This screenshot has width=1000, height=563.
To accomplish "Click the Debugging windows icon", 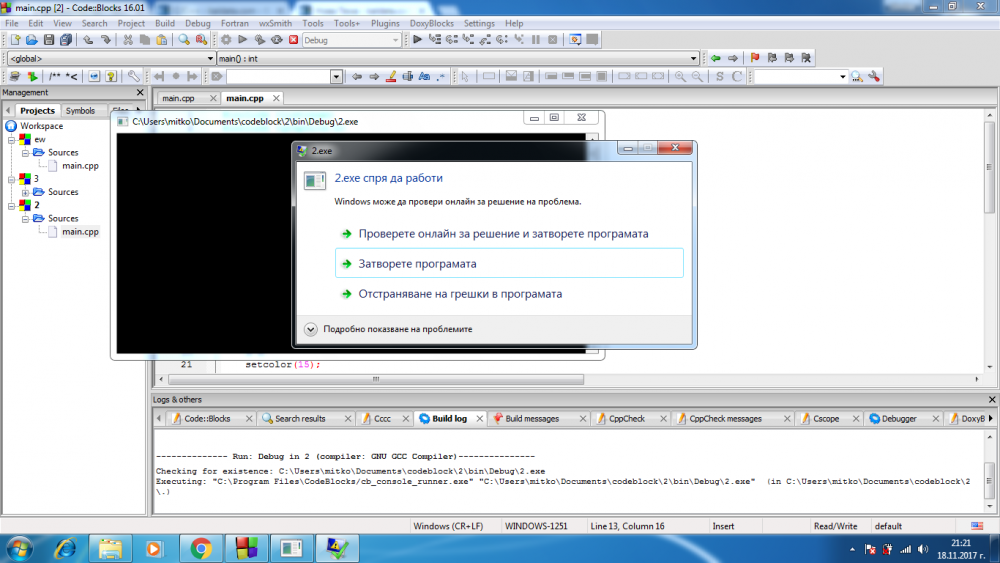I will [575, 40].
